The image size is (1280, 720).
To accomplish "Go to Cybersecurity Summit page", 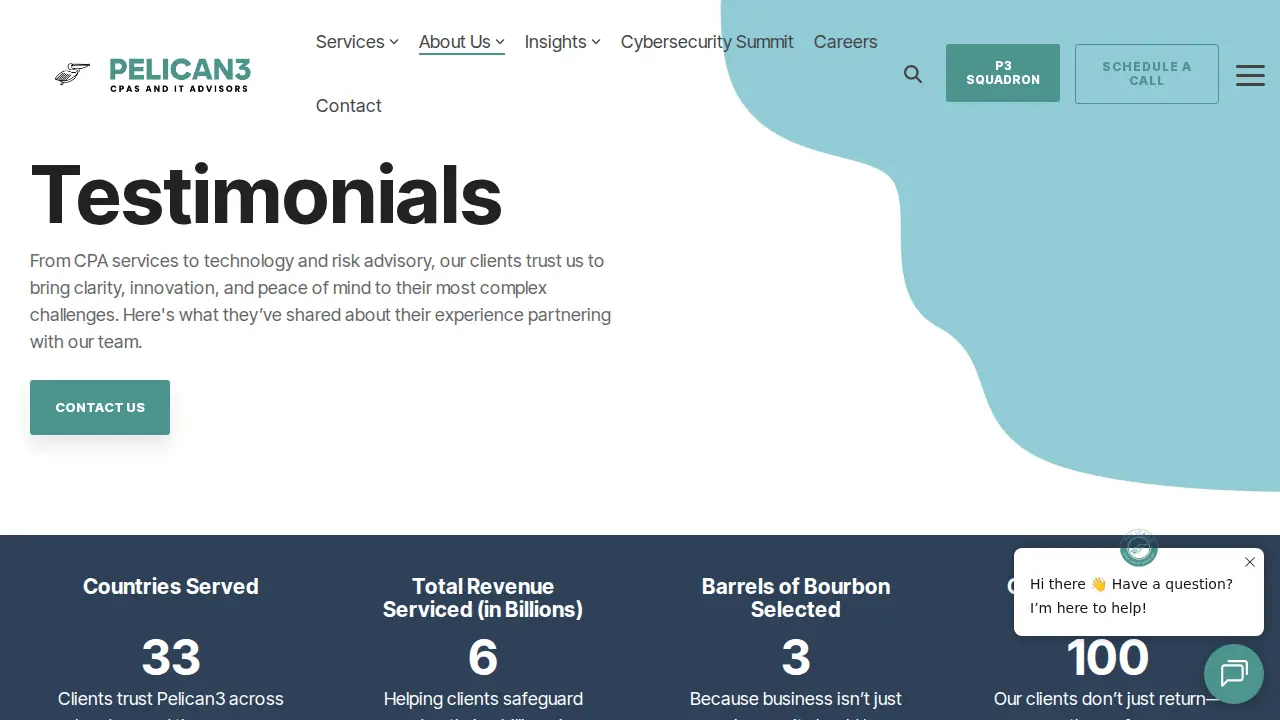I will tap(707, 42).
